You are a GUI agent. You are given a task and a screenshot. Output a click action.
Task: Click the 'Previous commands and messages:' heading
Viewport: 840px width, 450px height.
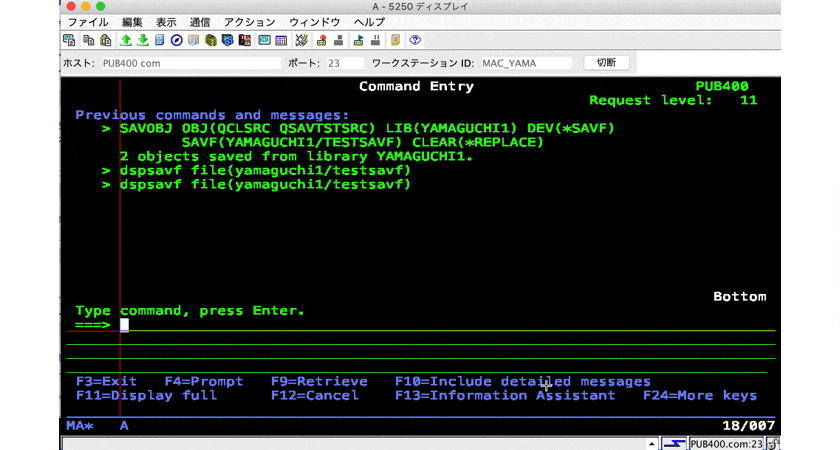[212, 115]
